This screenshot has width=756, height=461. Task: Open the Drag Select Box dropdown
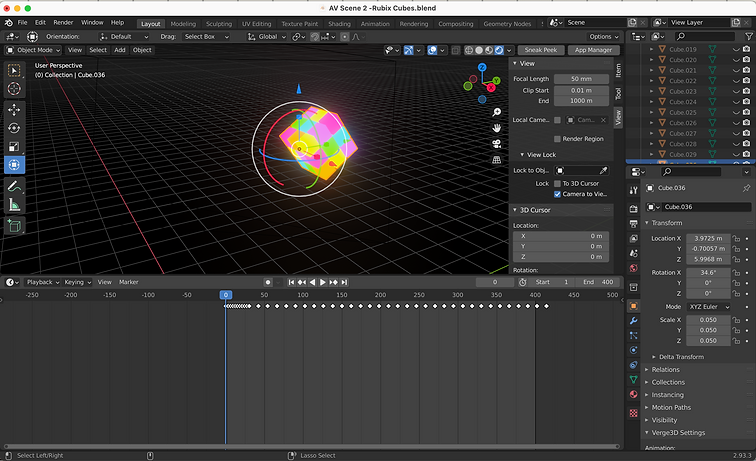206,37
